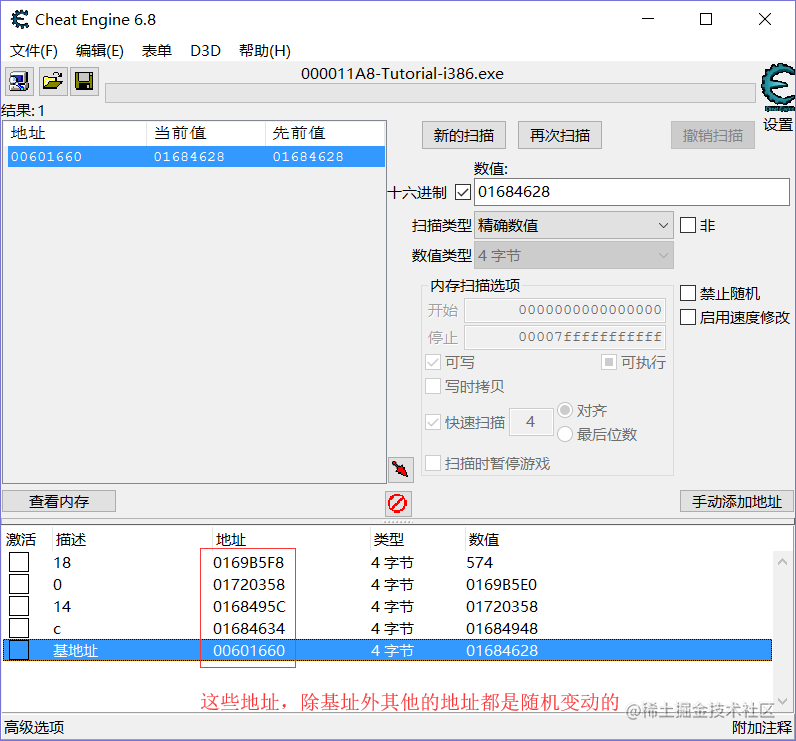796x741 pixels.
Task: Click value 0169B5E0 in address list
Action: (502, 585)
